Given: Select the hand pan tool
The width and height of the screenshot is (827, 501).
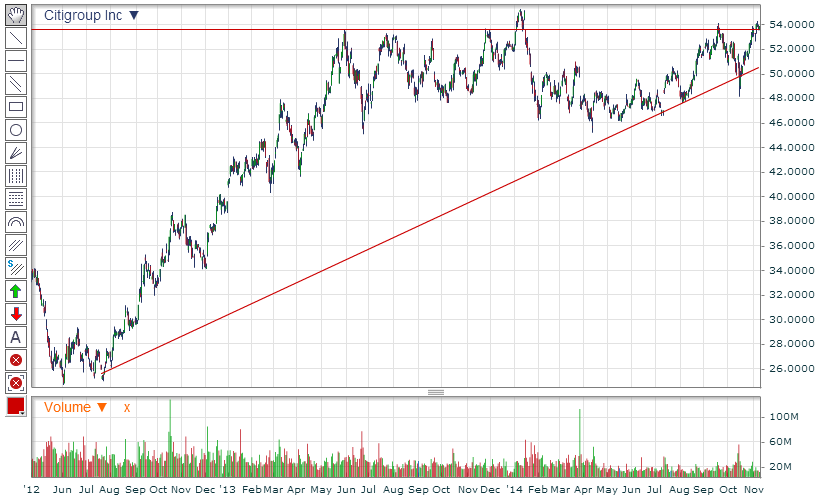Looking at the screenshot, I should click(x=16, y=15).
